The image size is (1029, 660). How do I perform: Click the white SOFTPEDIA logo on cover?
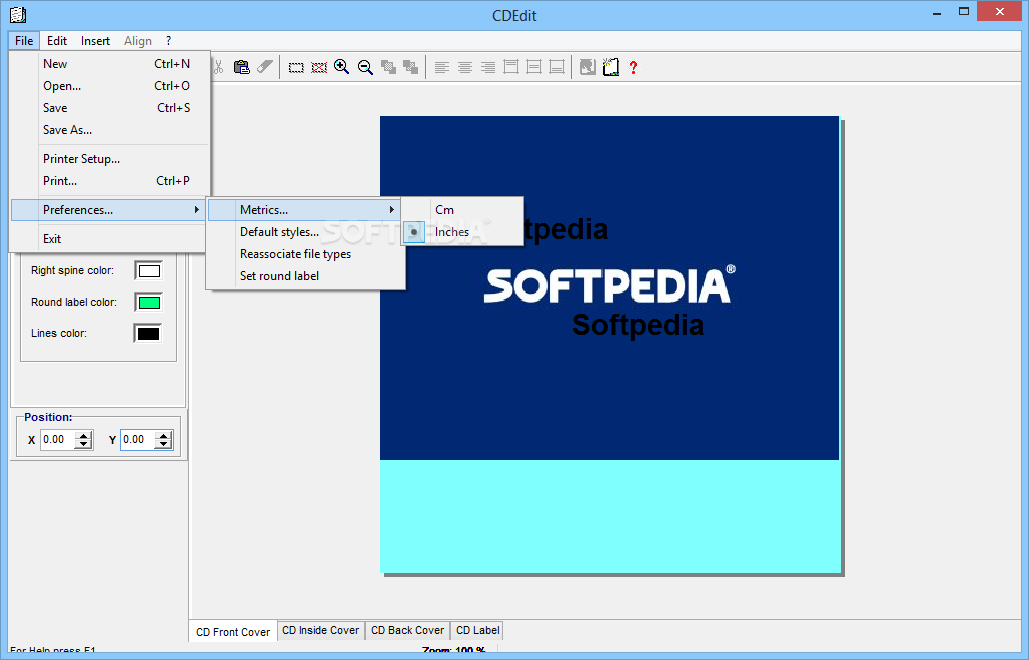pos(610,285)
